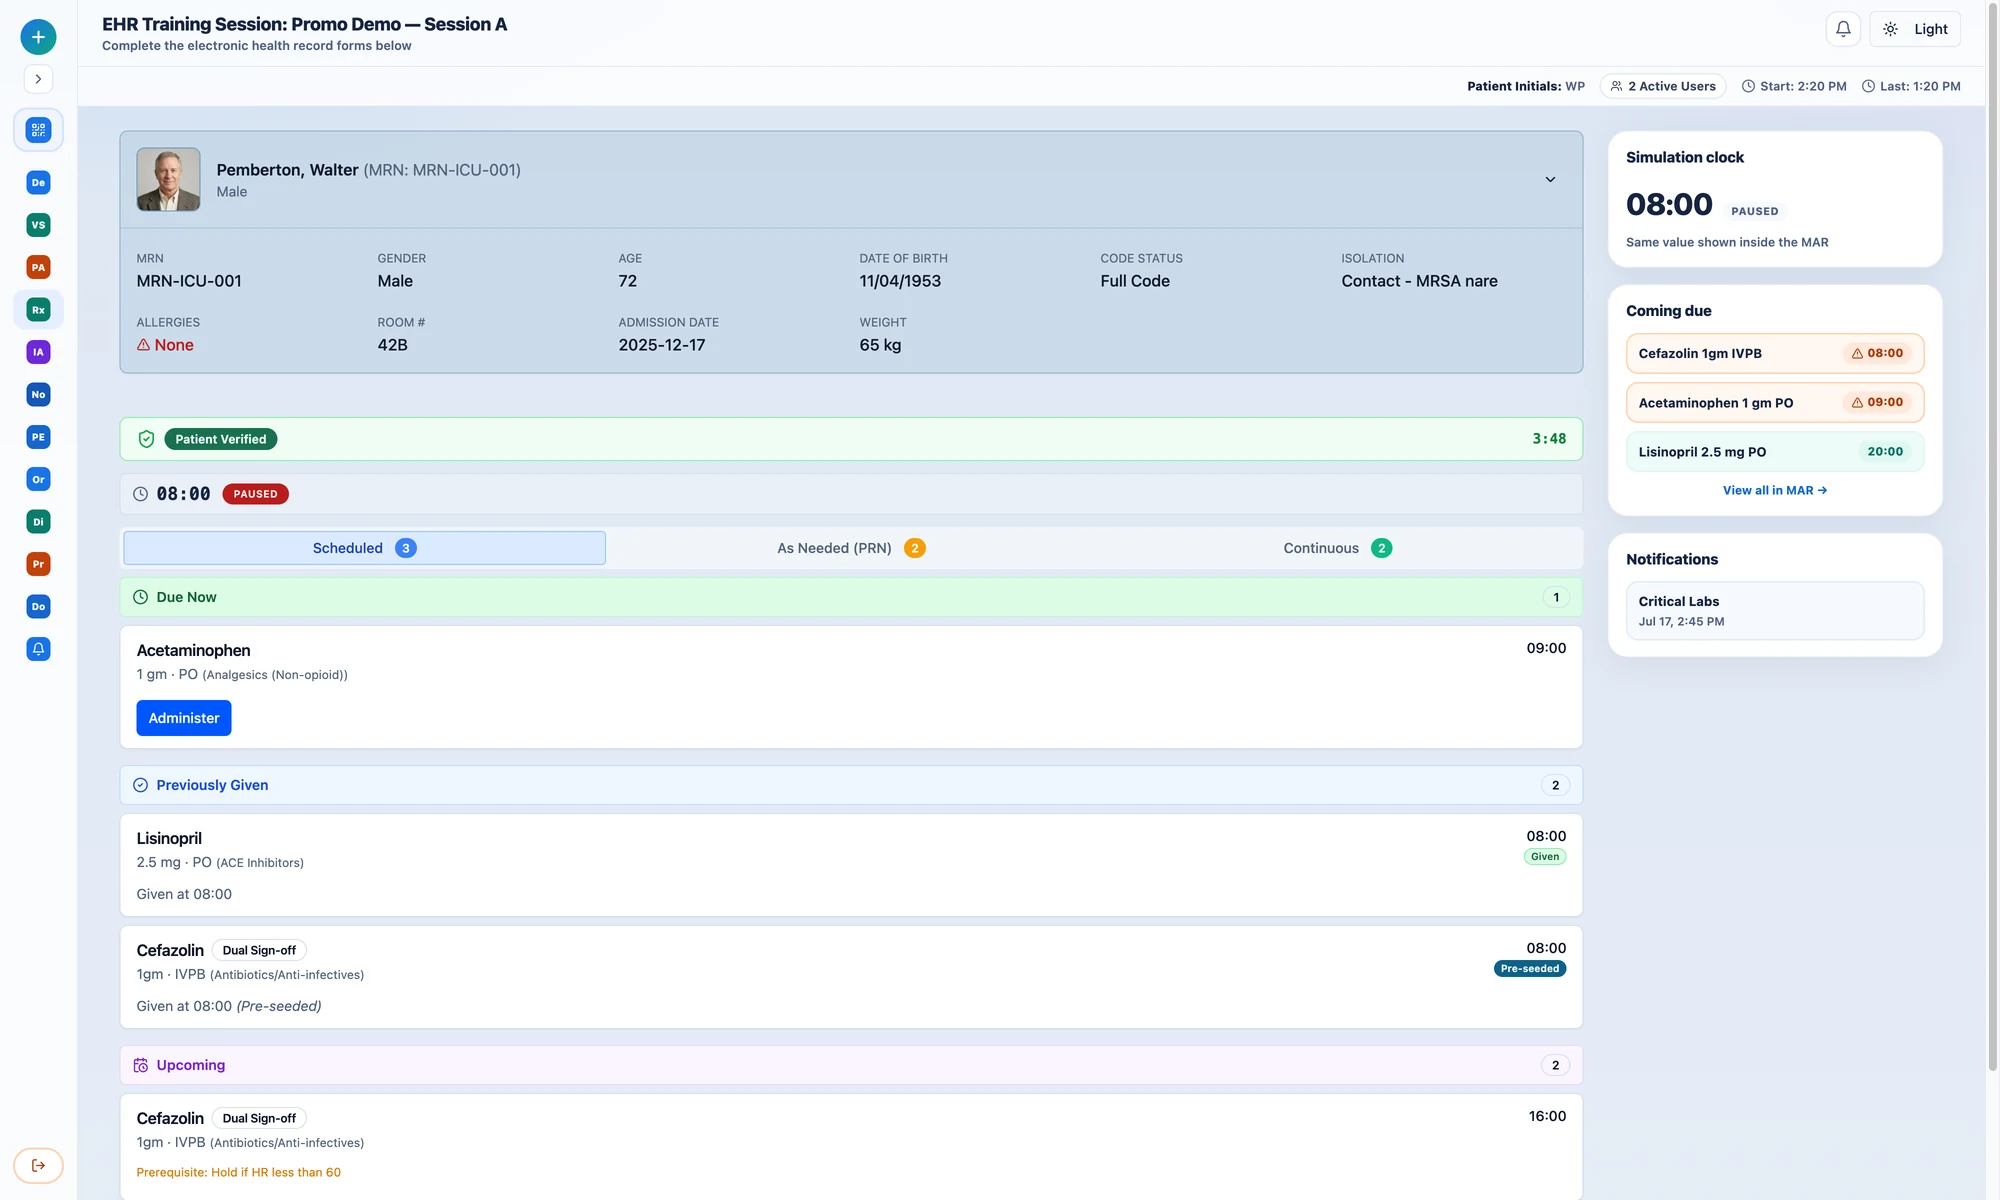
Task: Click the PAUSED badge beside MAR clock
Action: tap(255, 494)
